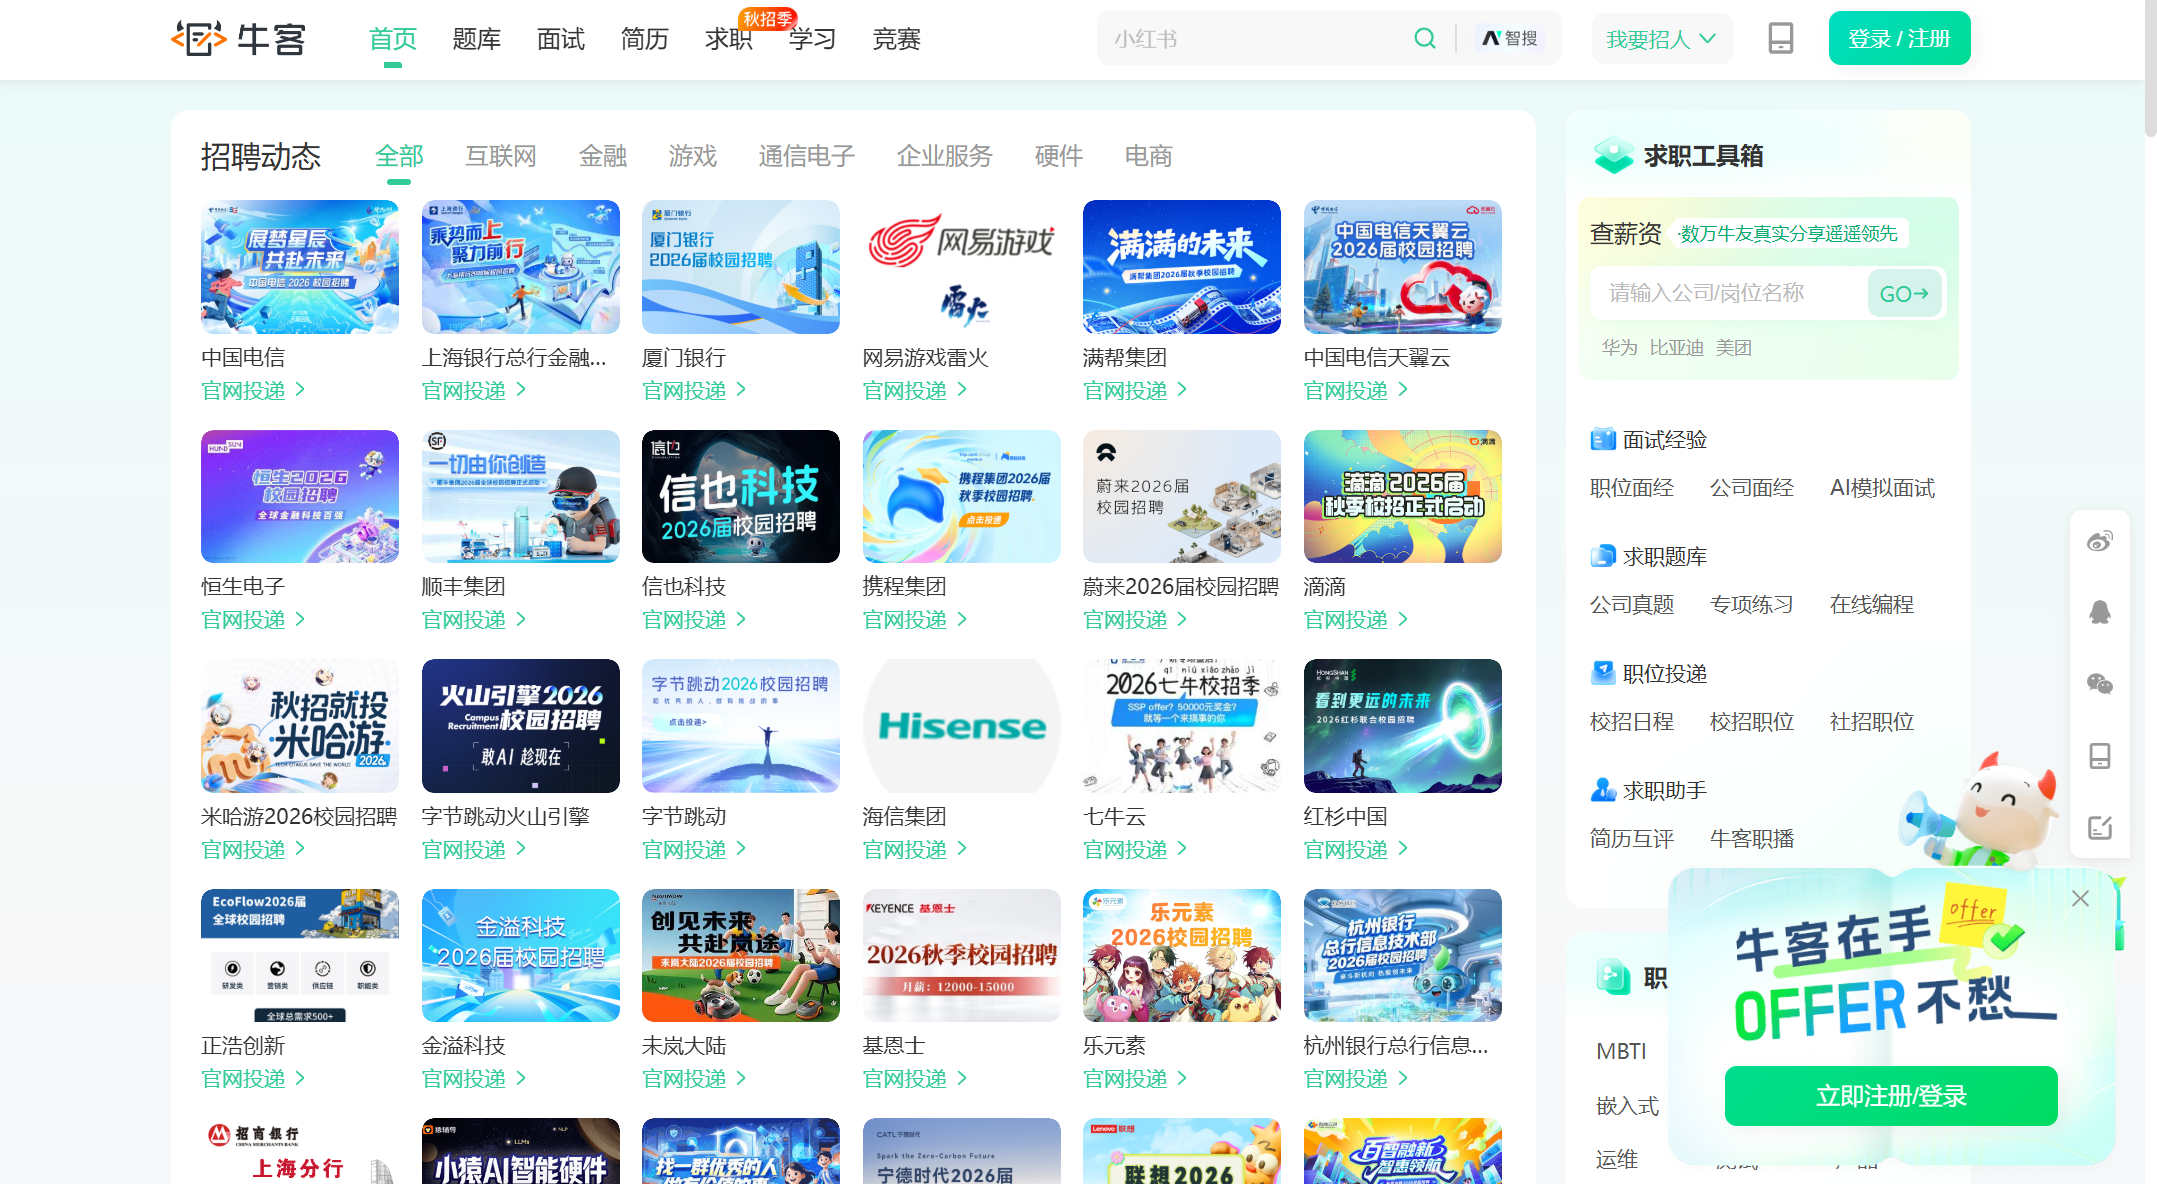Click the mobile phone icon in right sidebar

coord(2100,756)
